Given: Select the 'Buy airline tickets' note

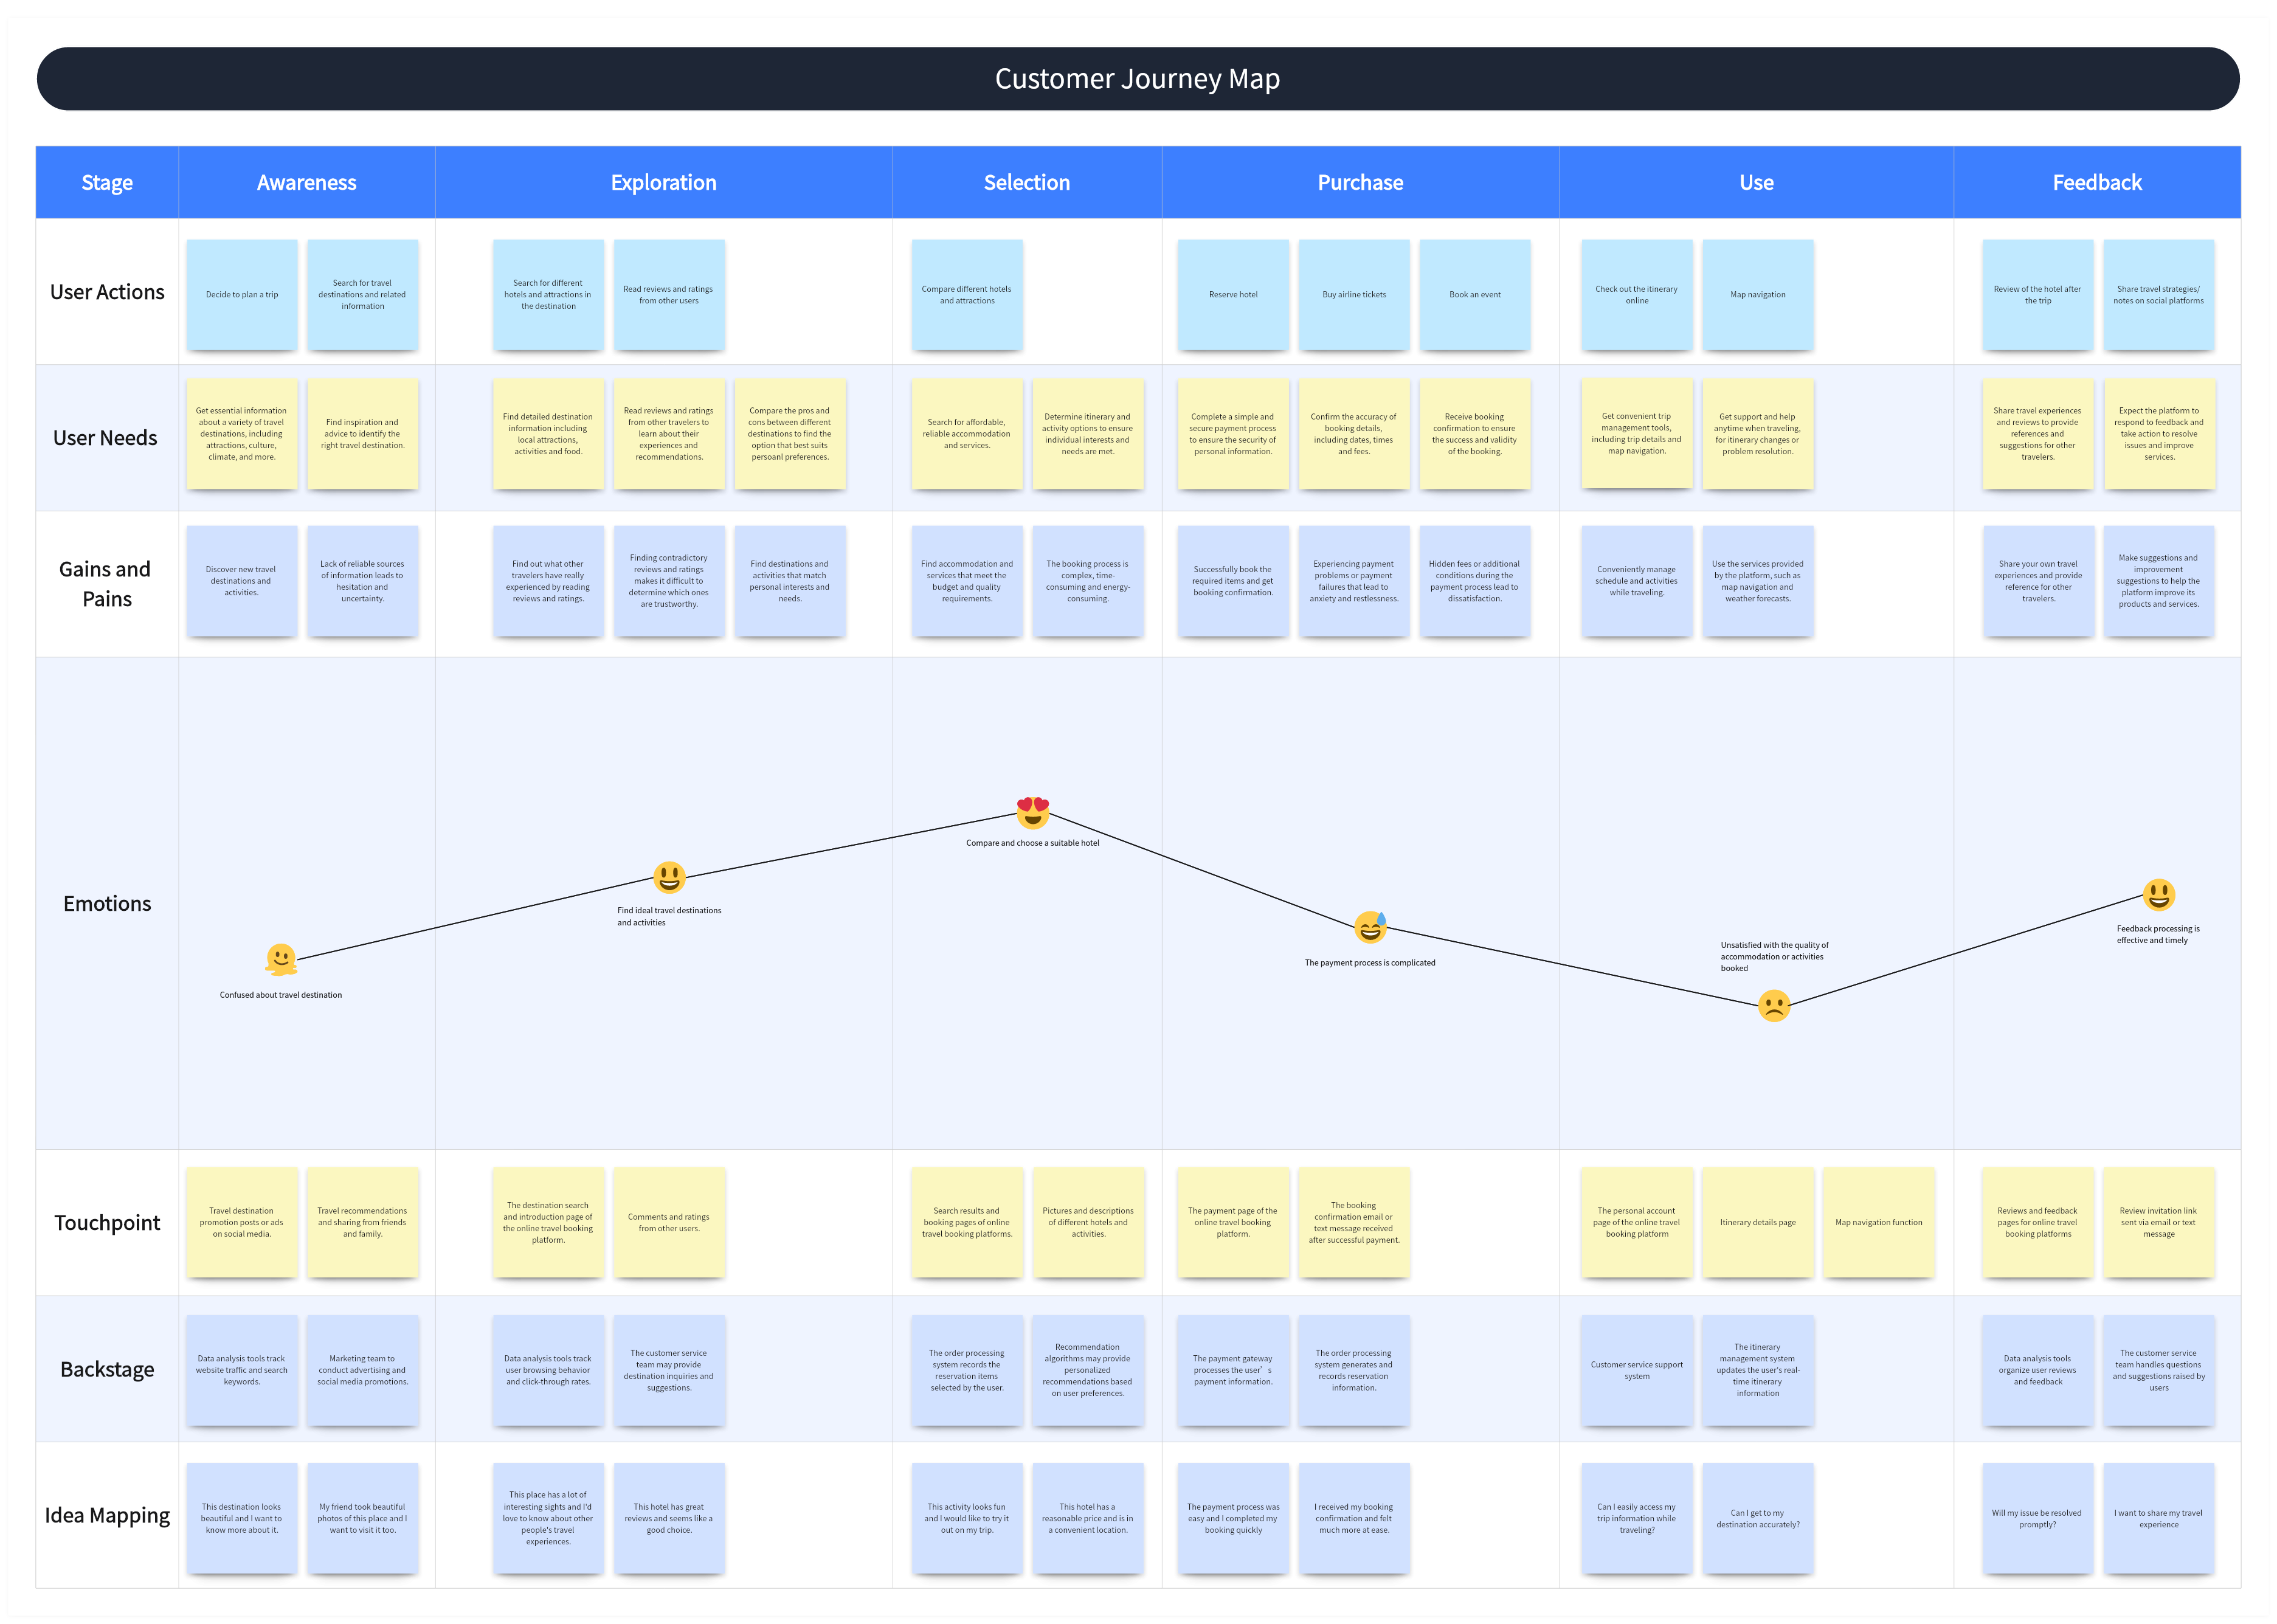Looking at the screenshot, I should coord(1354,295).
